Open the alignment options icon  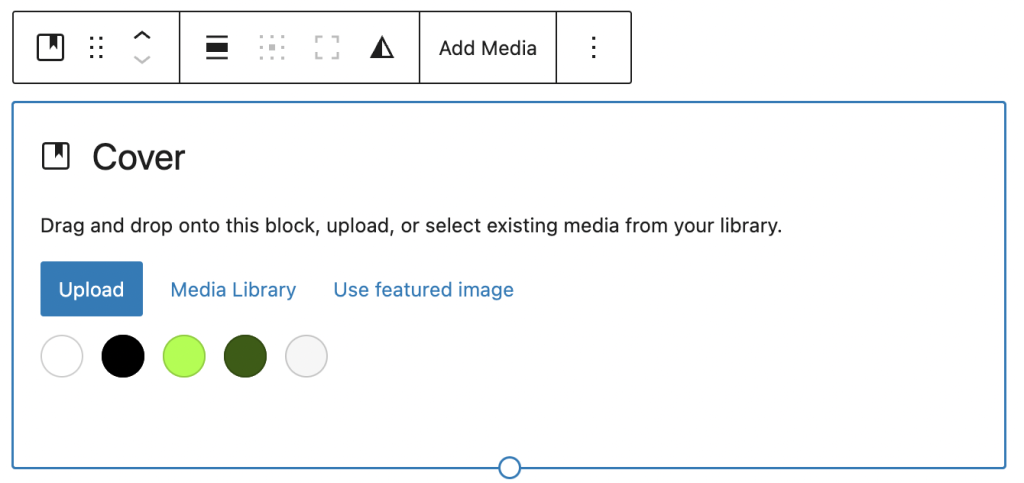[x=217, y=48]
